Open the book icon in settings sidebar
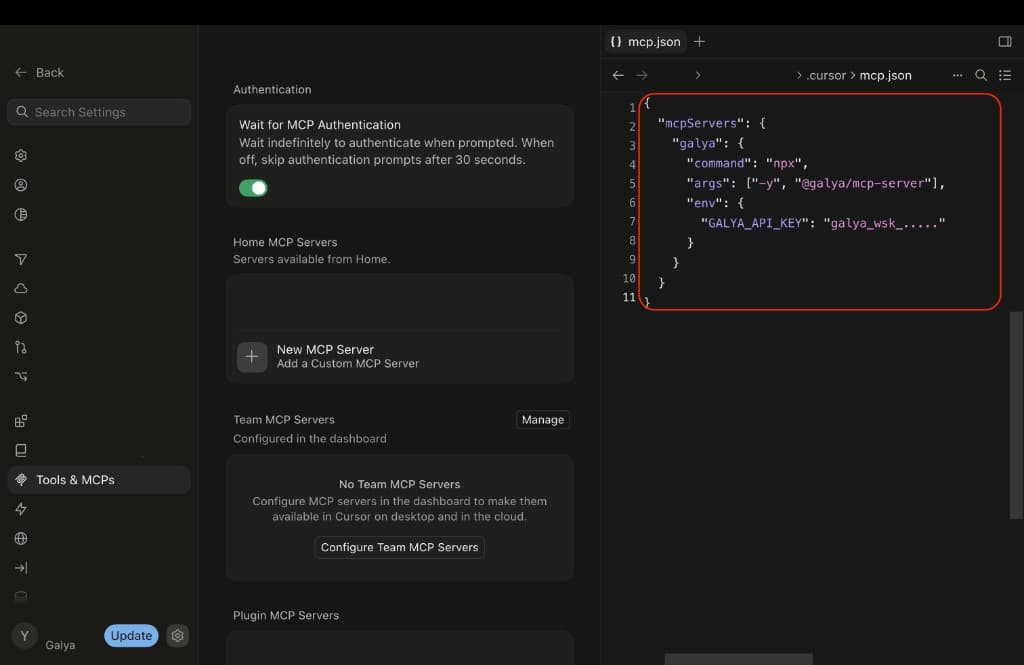The width and height of the screenshot is (1024, 665). tap(21, 450)
